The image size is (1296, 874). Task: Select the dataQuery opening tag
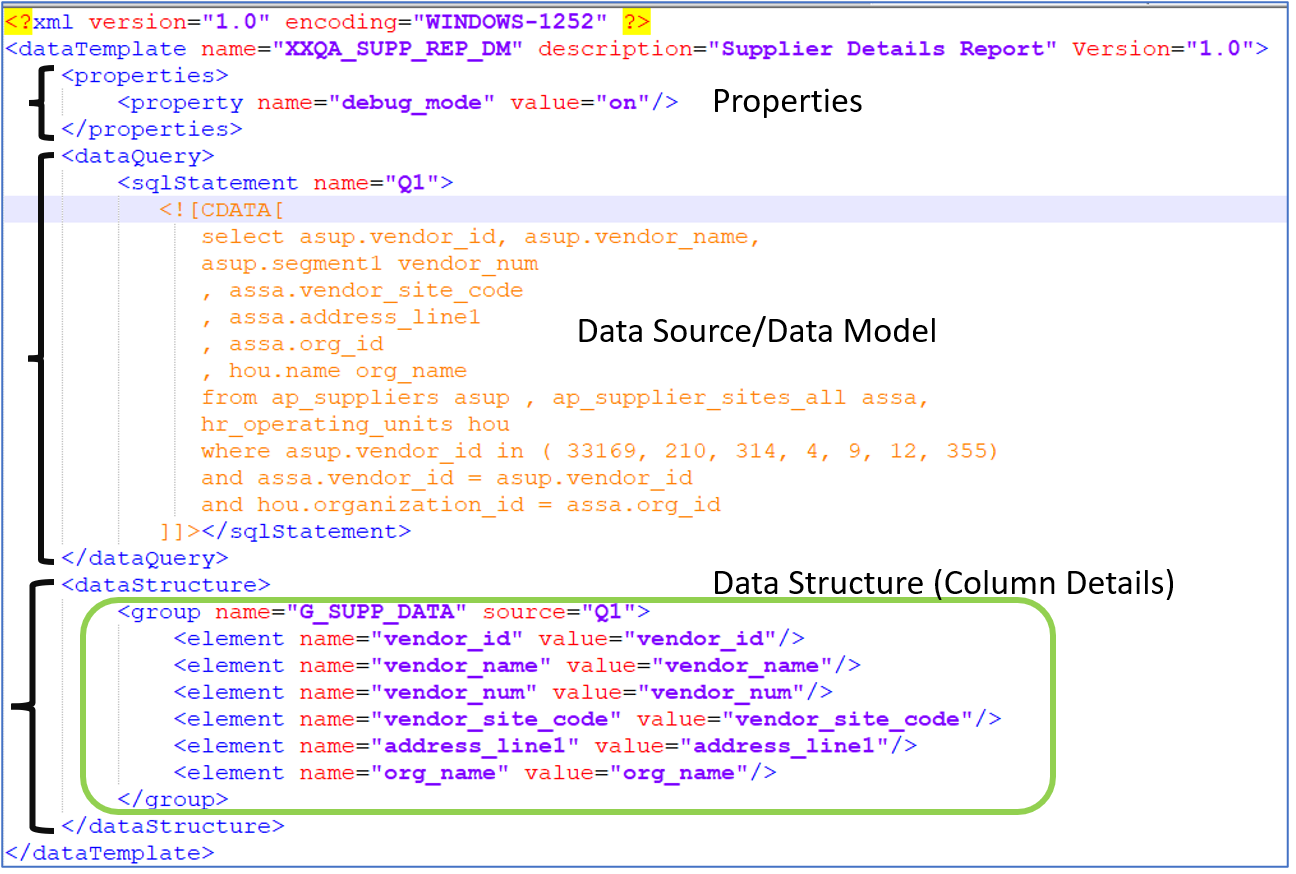[136, 156]
